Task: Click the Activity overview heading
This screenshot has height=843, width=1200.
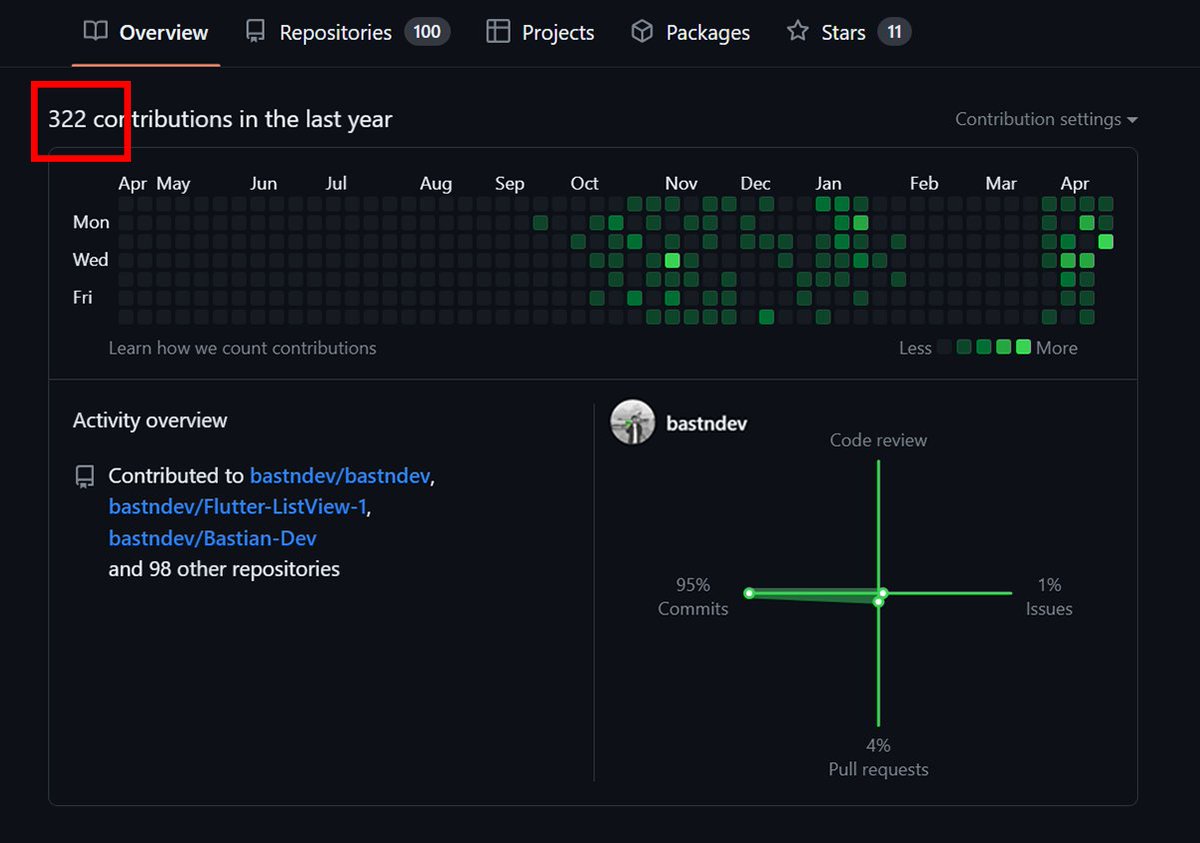Action: (150, 421)
